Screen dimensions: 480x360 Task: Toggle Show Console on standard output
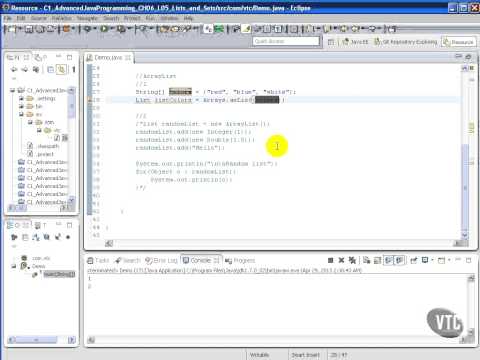point(388,260)
